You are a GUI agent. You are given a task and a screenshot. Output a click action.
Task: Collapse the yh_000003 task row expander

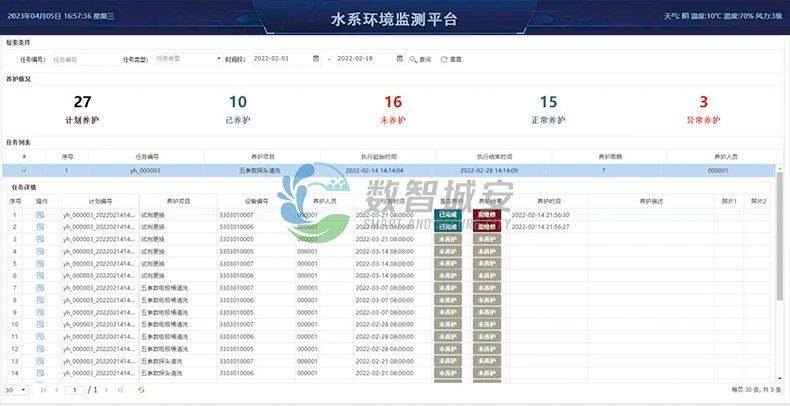coord(24,170)
